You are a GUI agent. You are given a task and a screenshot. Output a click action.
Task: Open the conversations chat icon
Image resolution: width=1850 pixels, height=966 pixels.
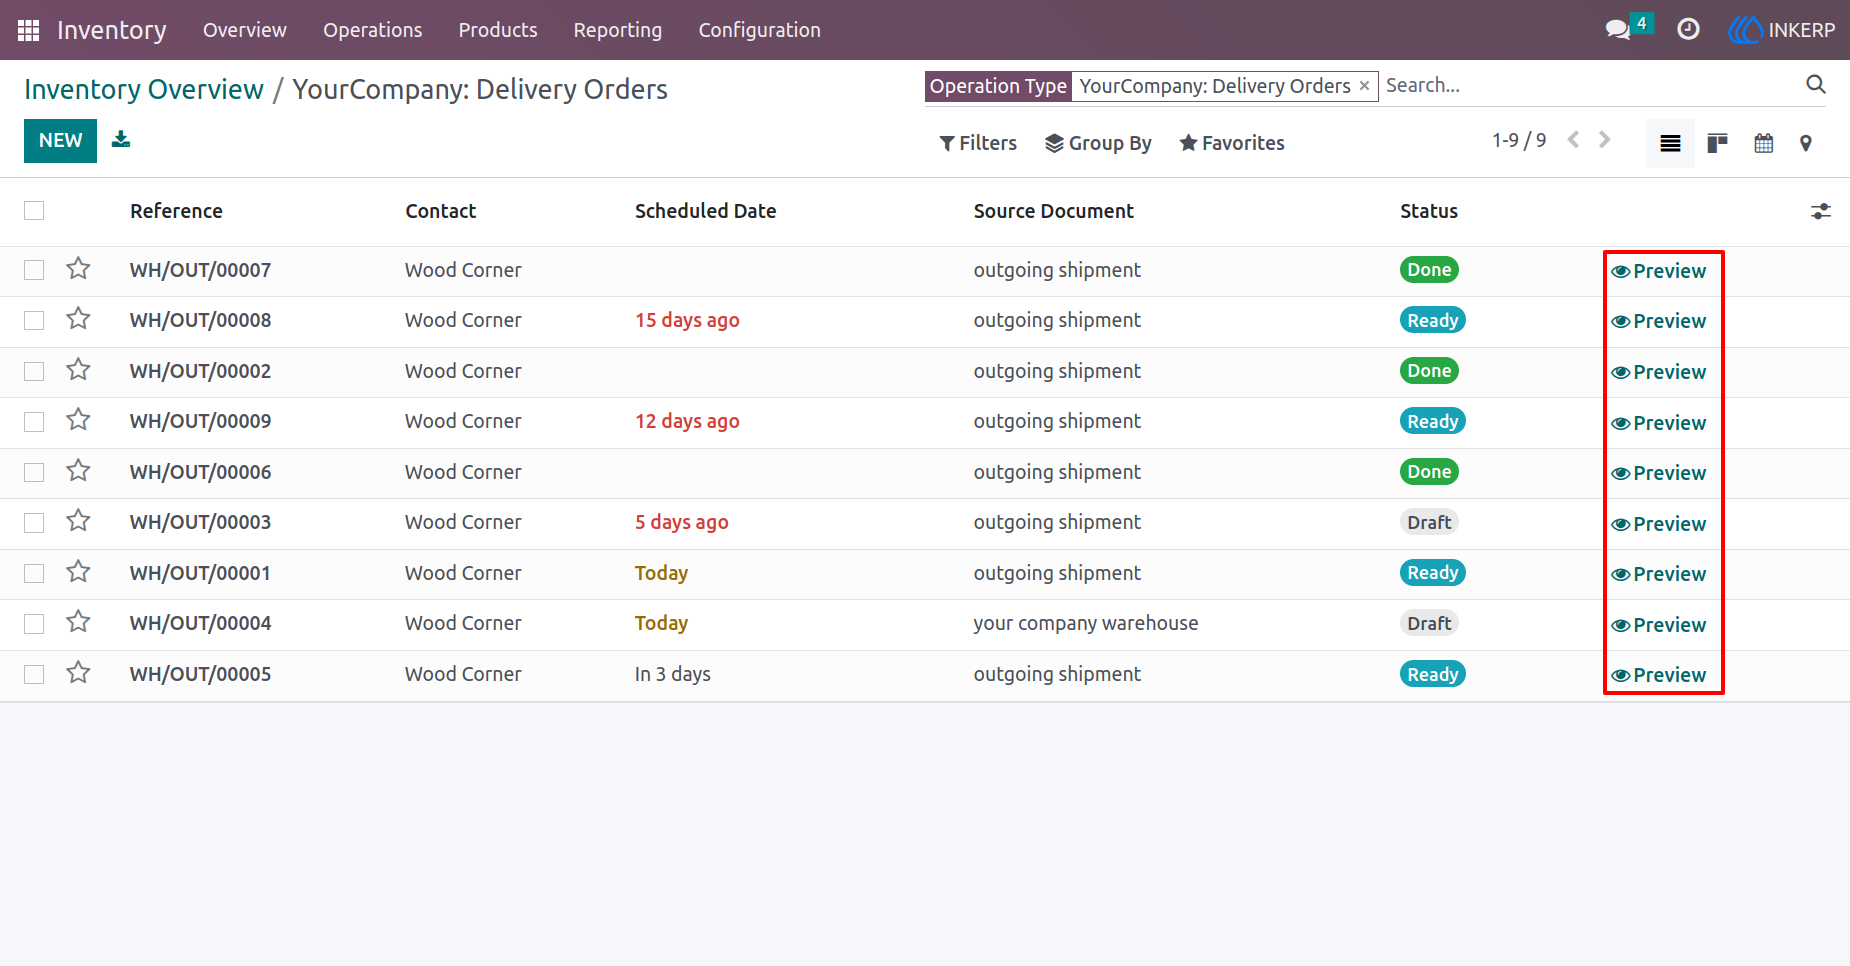1618,30
